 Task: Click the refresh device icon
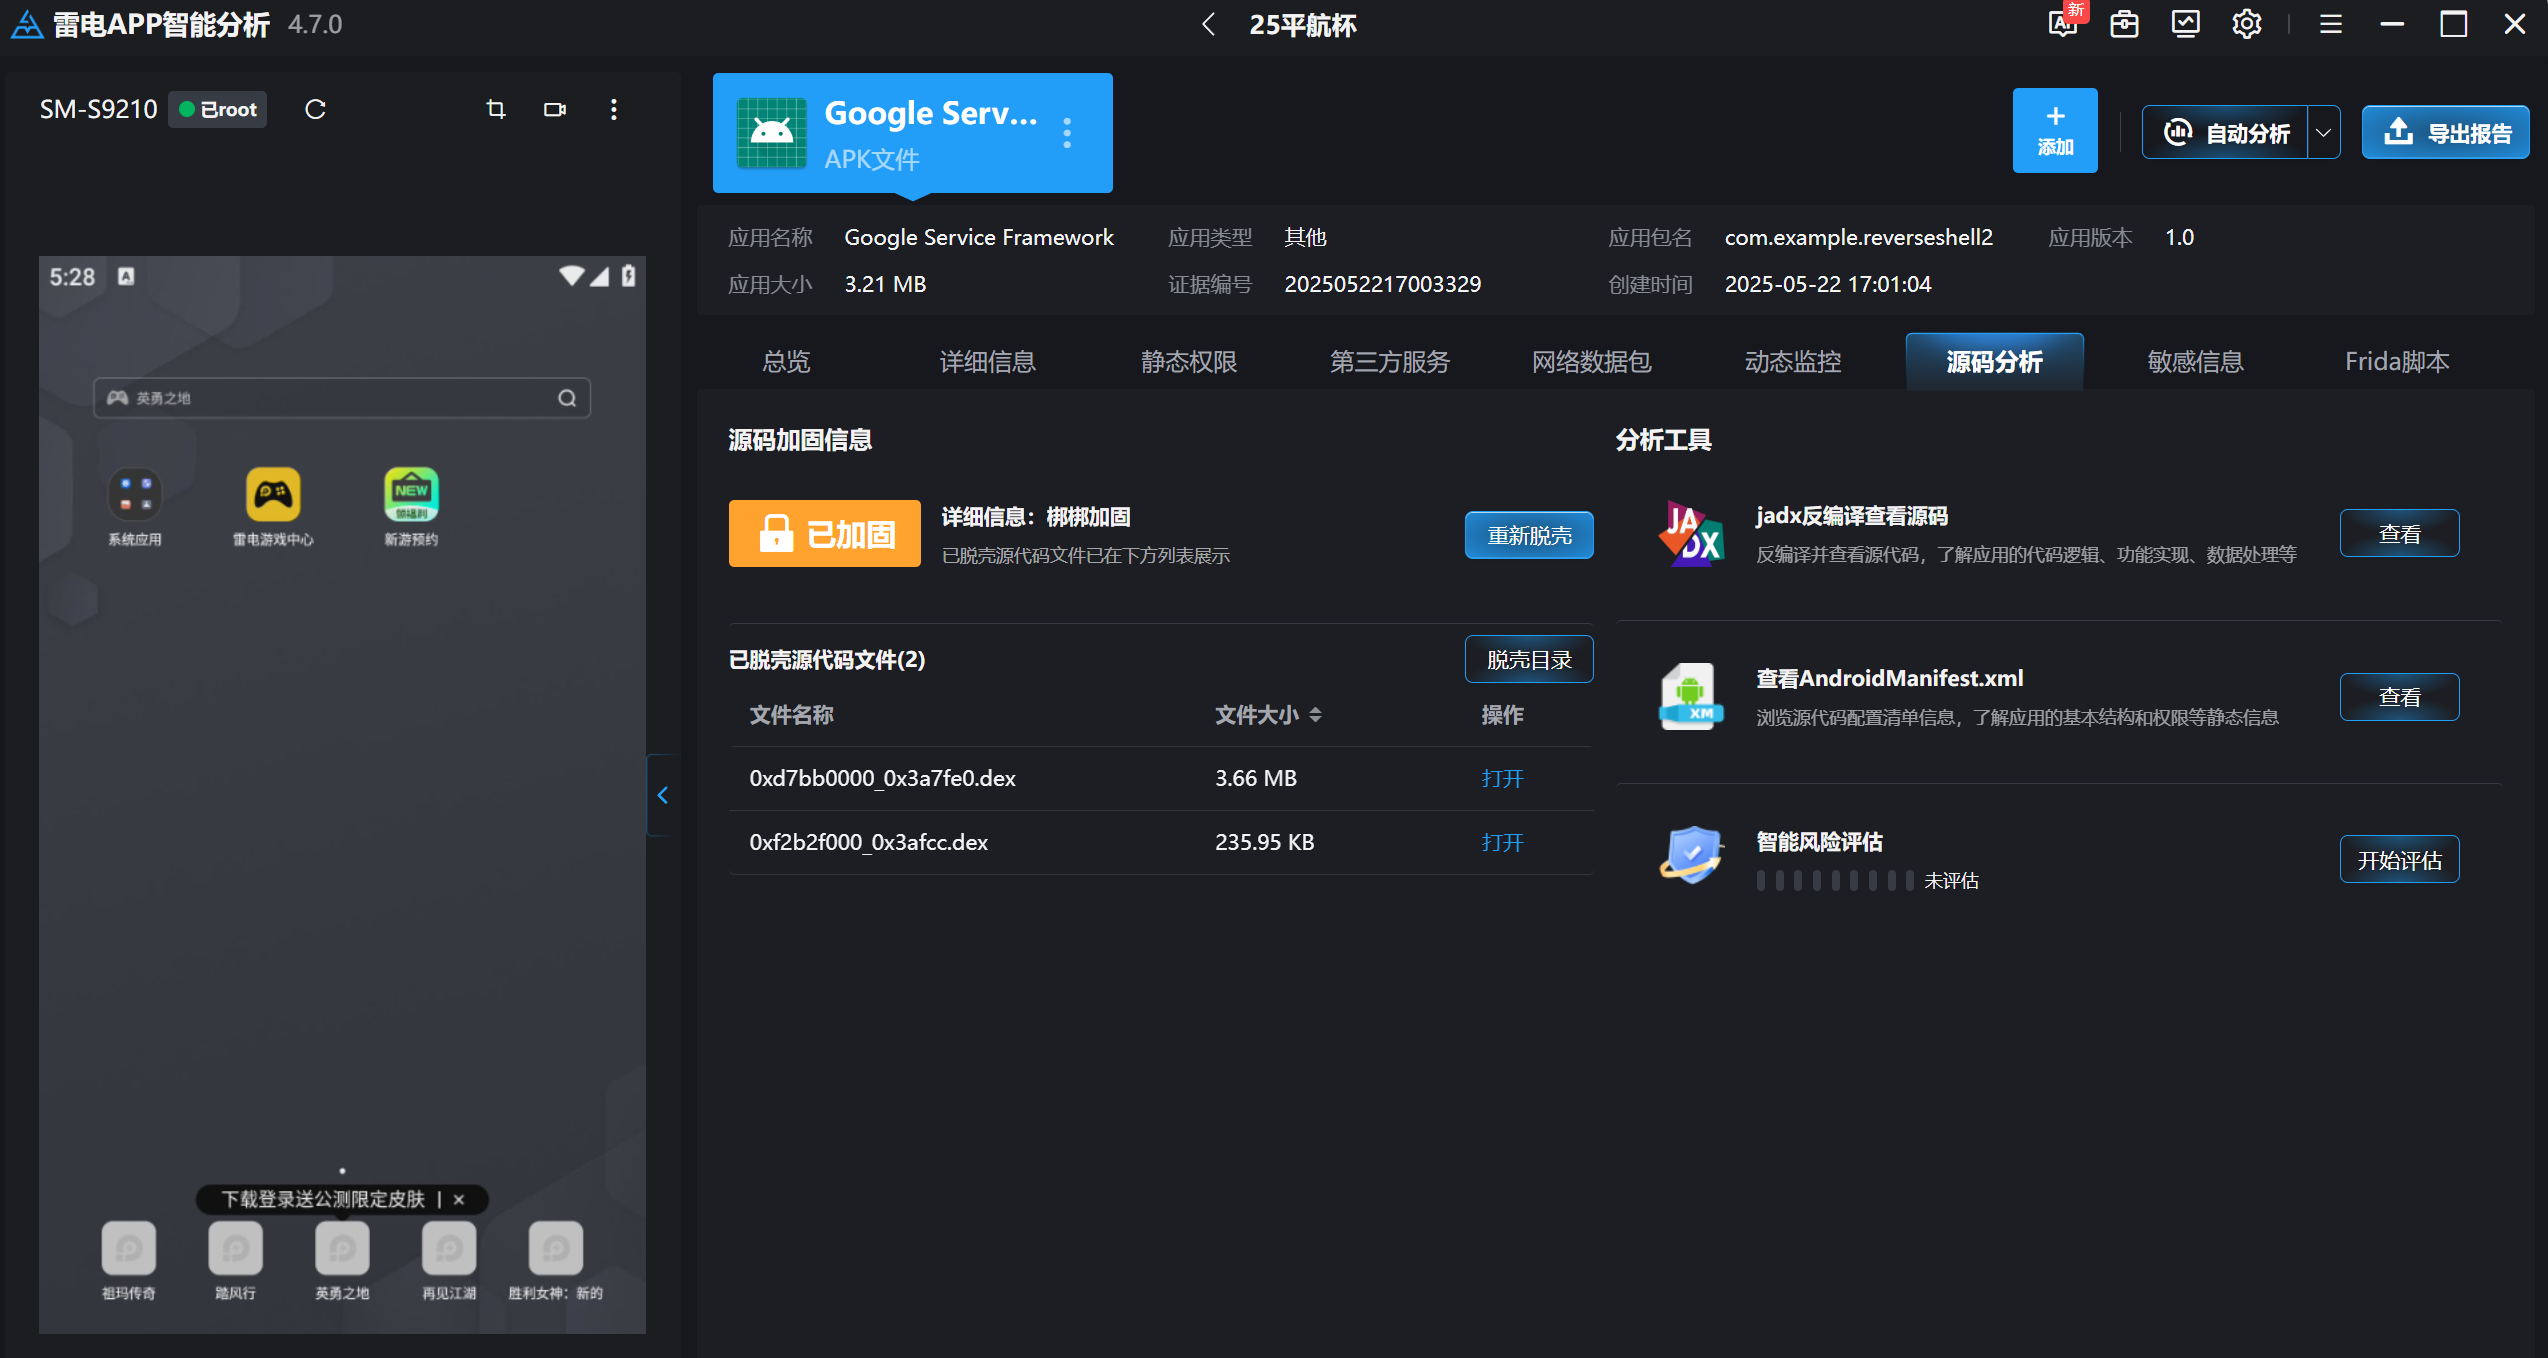[x=315, y=109]
